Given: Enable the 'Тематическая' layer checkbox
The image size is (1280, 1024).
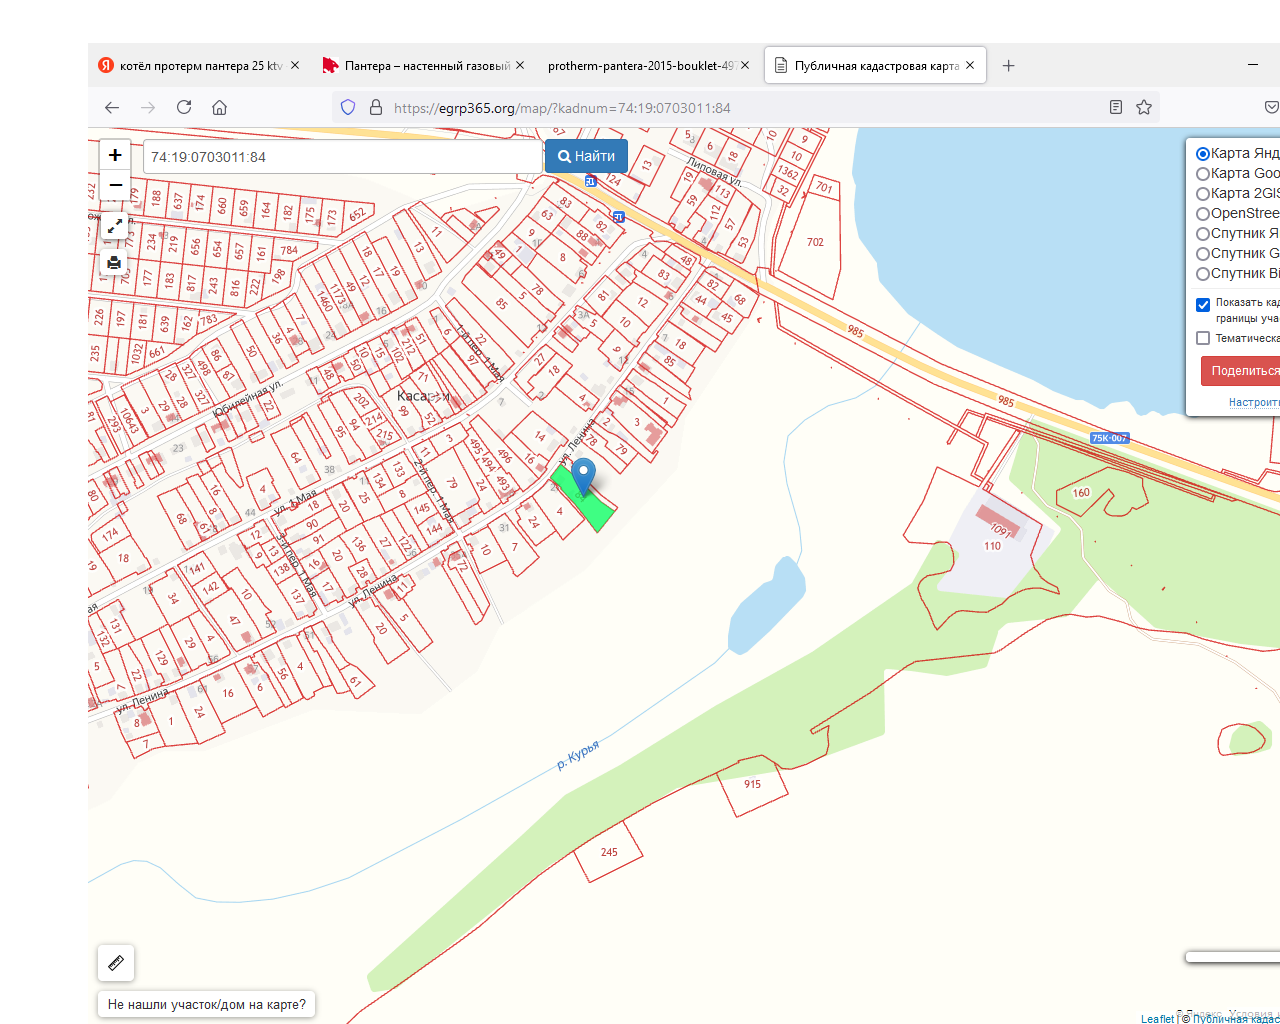Looking at the screenshot, I should 1203,338.
